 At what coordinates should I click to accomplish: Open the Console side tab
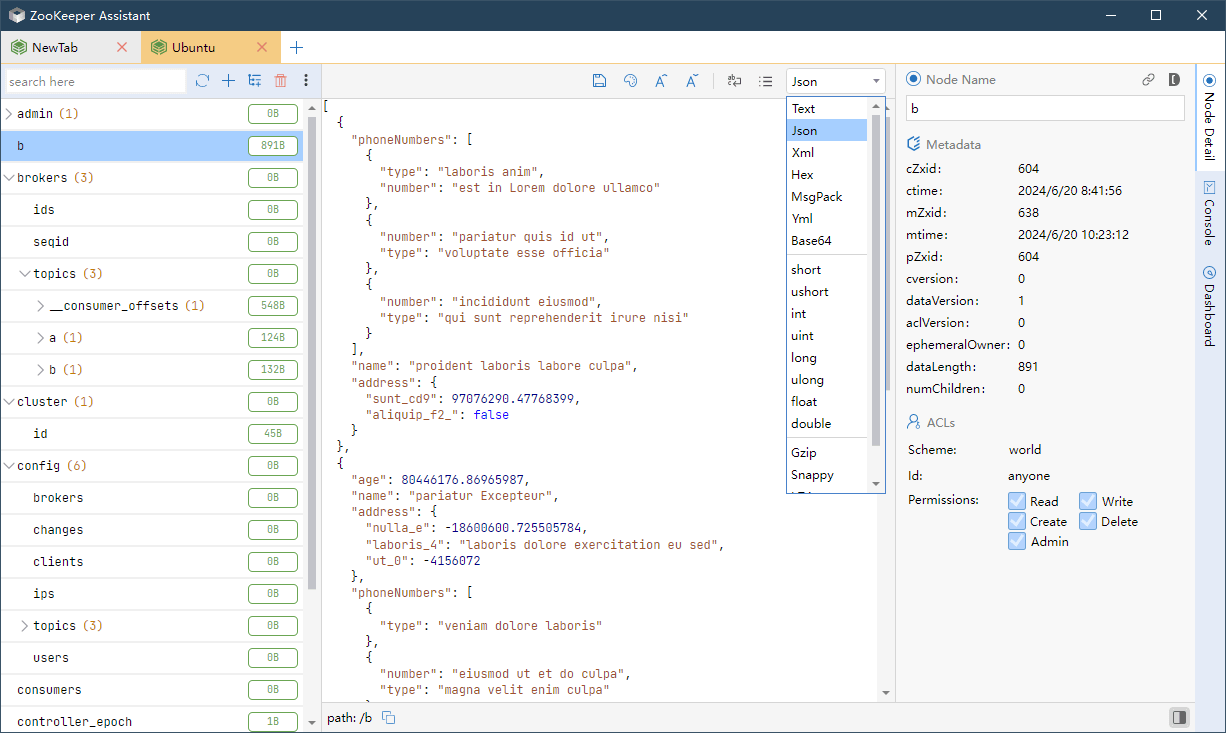1209,213
